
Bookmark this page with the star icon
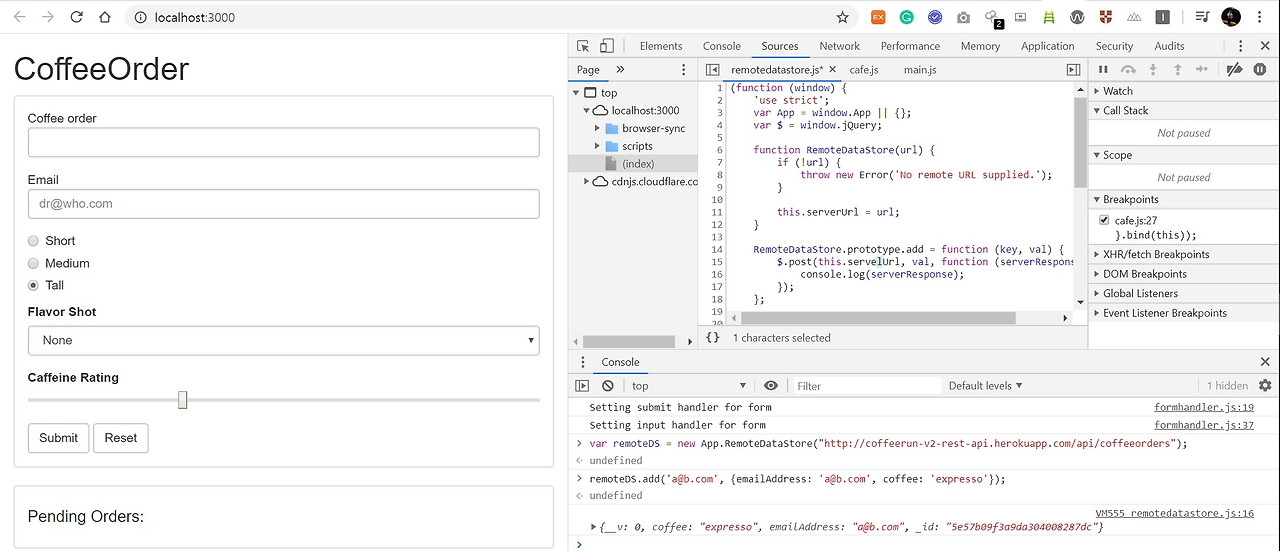click(x=842, y=17)
